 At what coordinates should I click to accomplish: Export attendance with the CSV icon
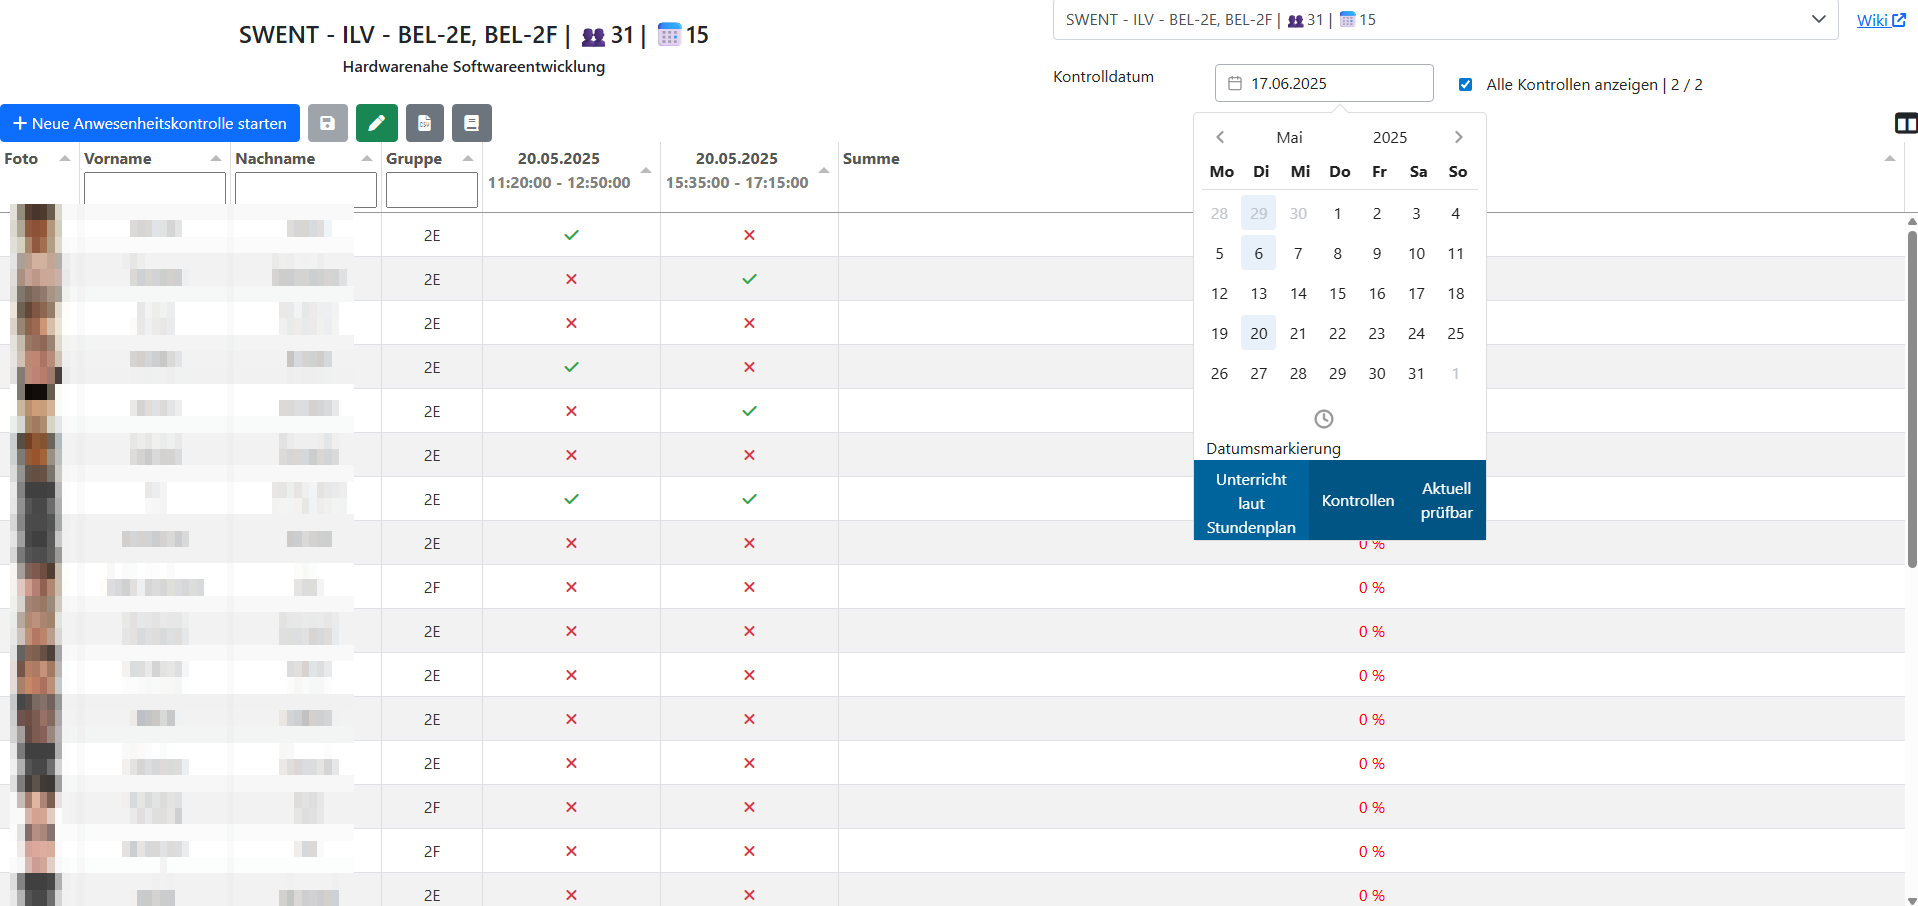coord(424,123)
